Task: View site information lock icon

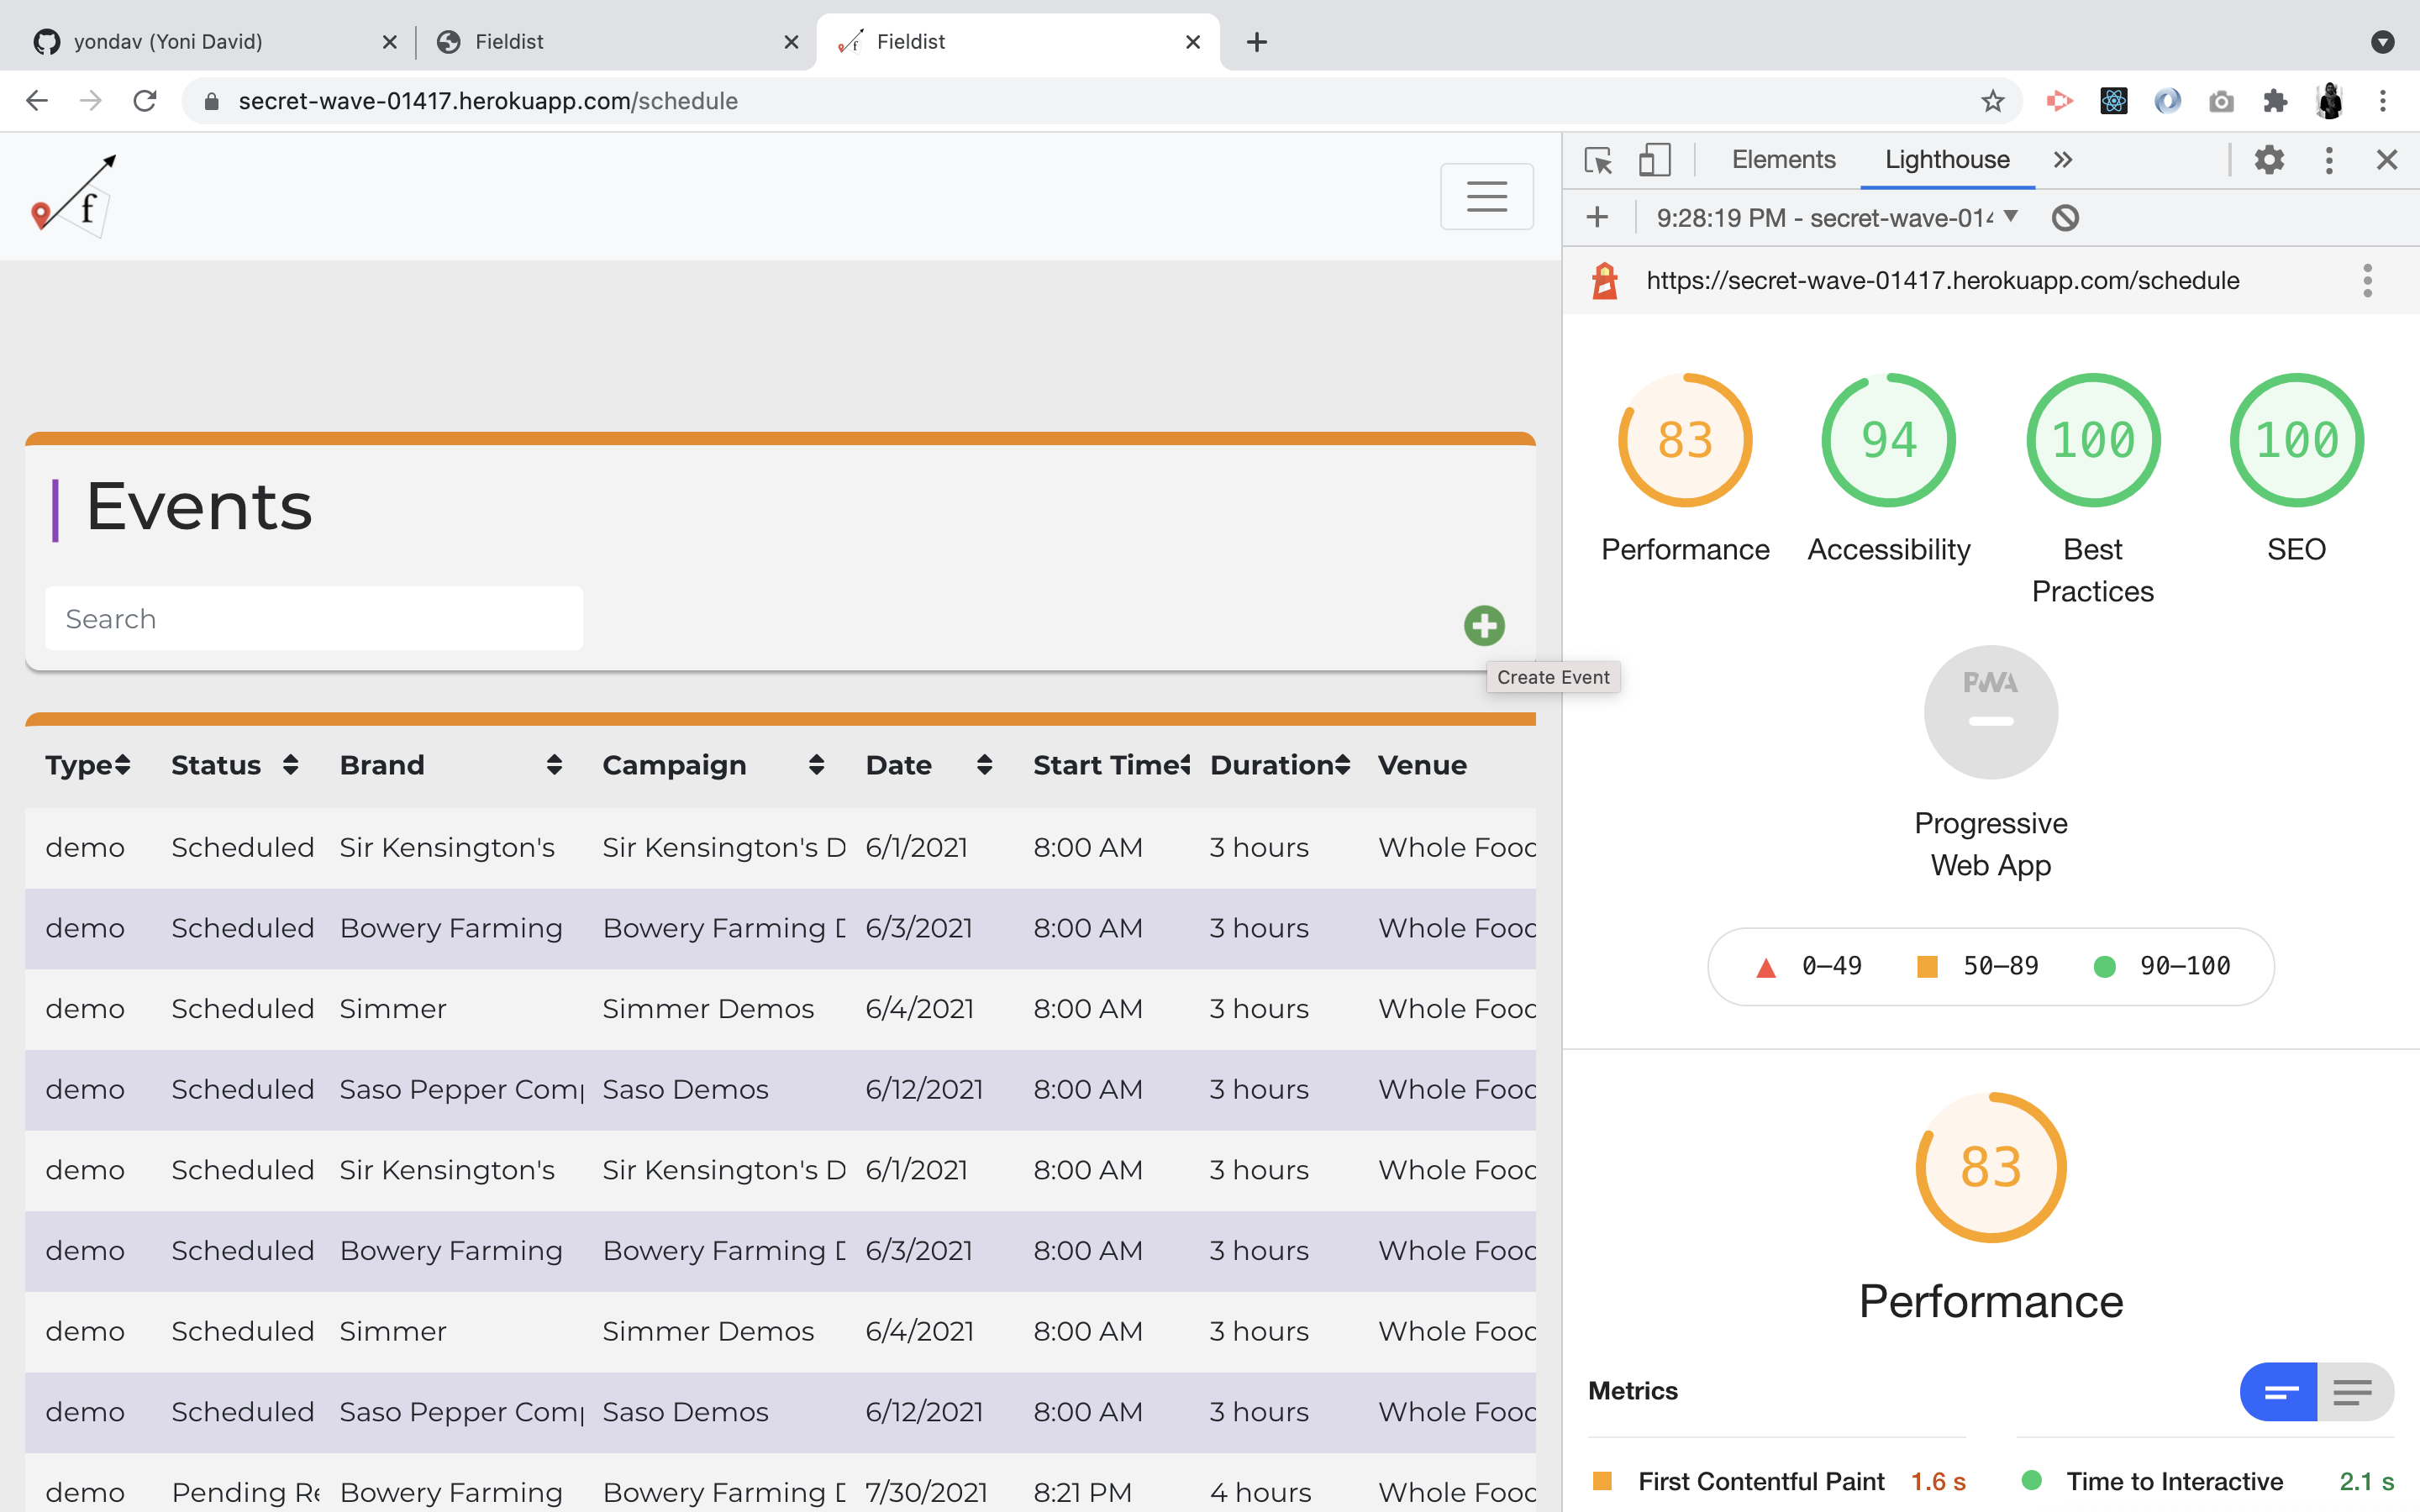Action: [x=211, y=101]
